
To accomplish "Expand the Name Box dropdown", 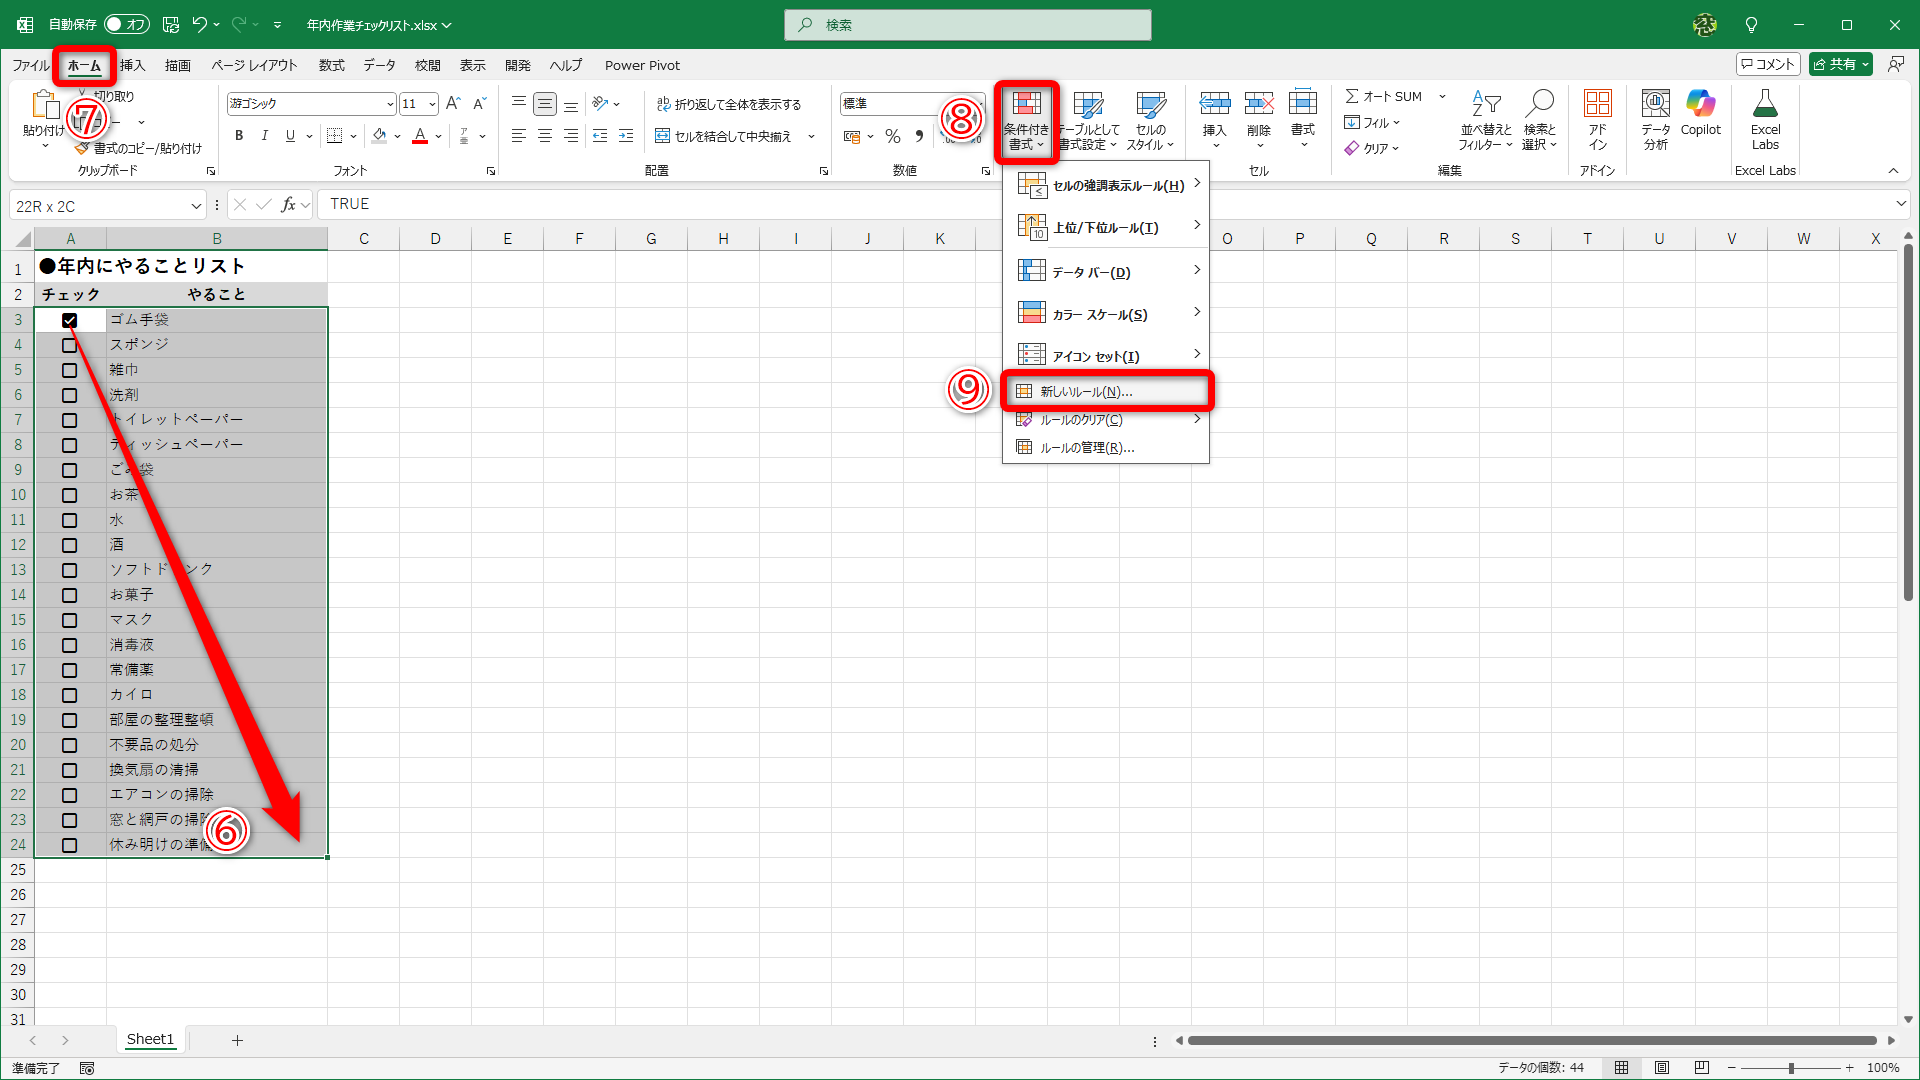I will click(x=196, y=206).
